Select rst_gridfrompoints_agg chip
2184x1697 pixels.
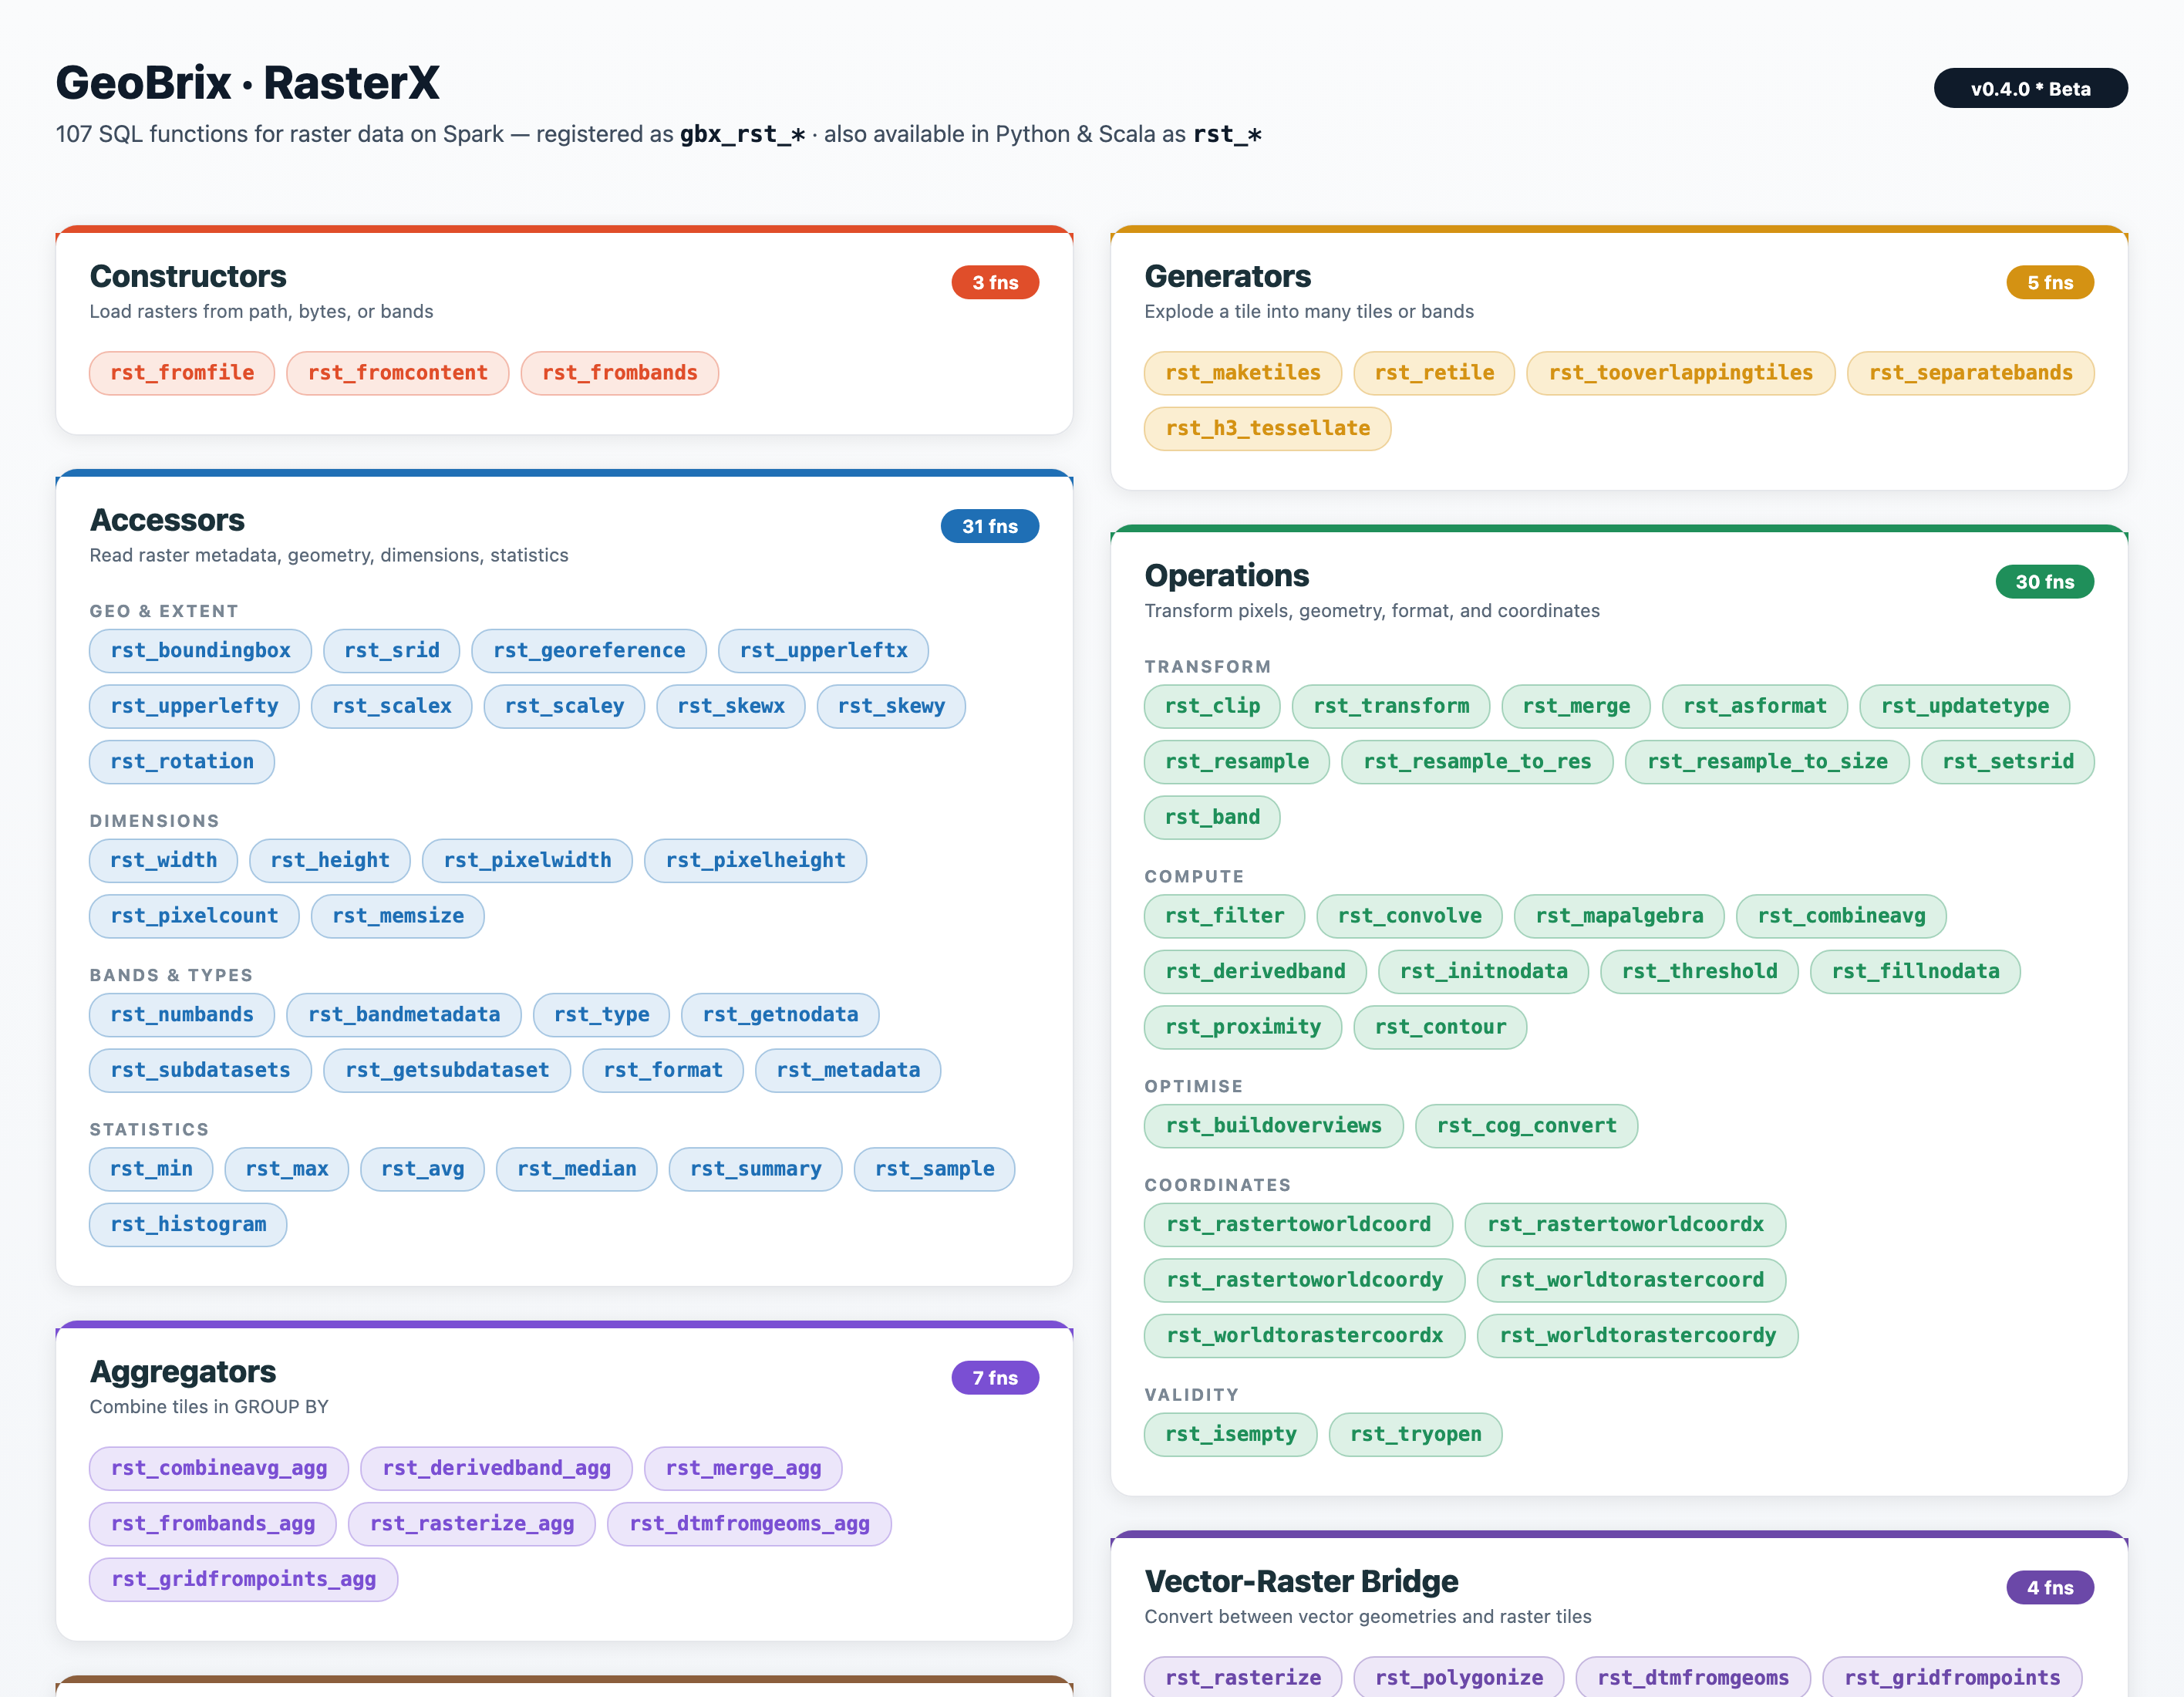244,1580
